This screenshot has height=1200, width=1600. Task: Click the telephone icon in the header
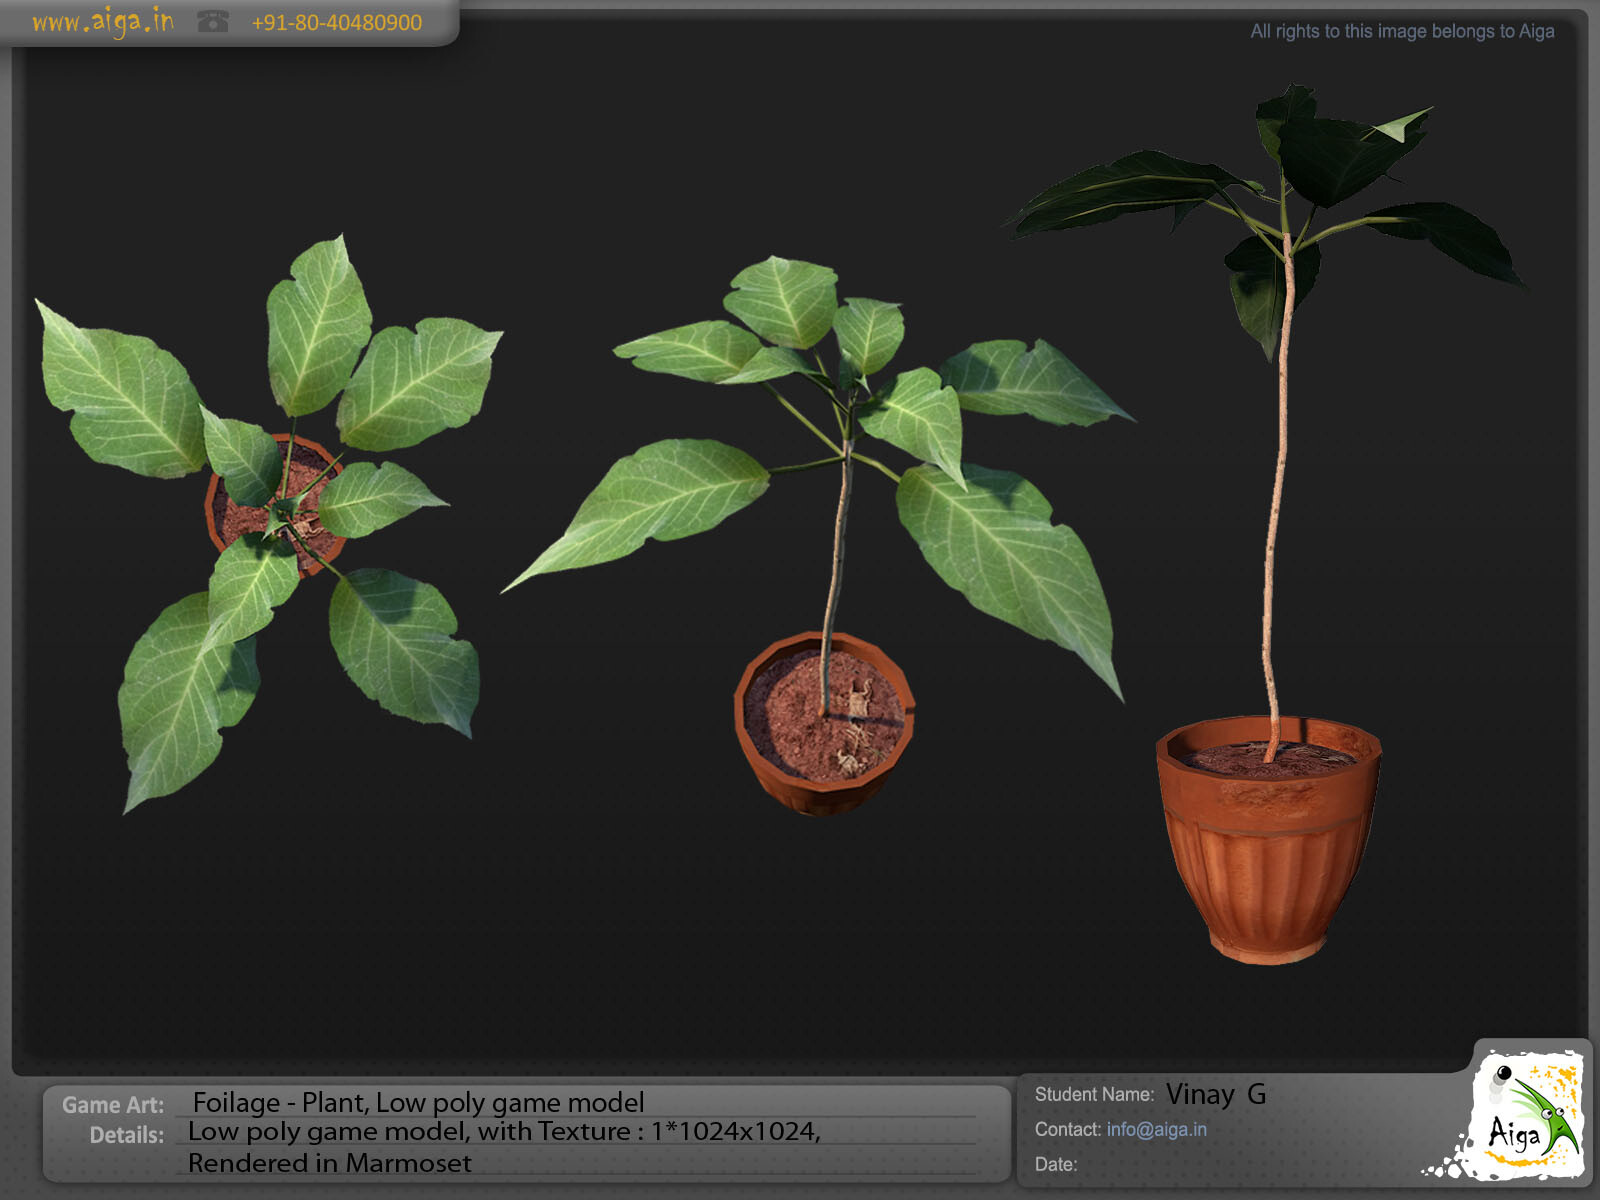pyautogui.click(x=212, y=22)
